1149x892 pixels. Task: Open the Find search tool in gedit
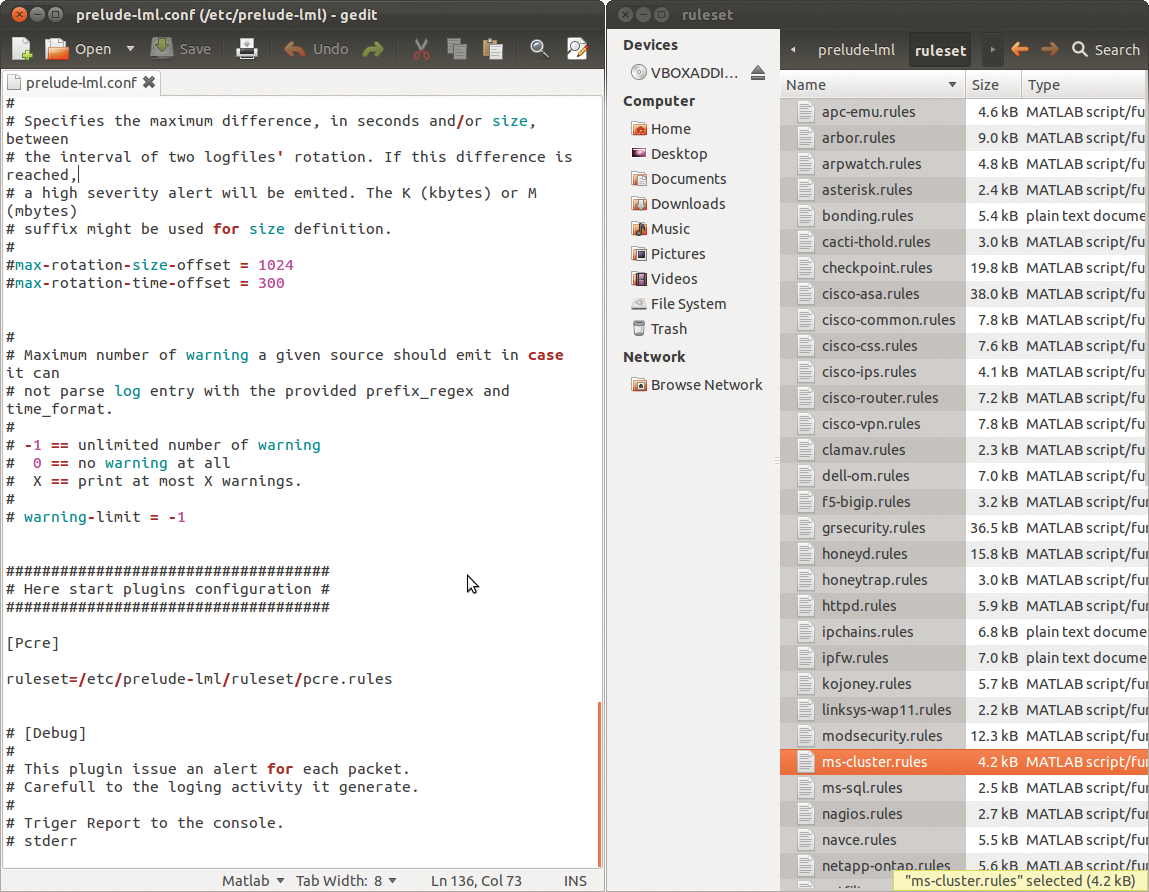click(x=539, y=49)
